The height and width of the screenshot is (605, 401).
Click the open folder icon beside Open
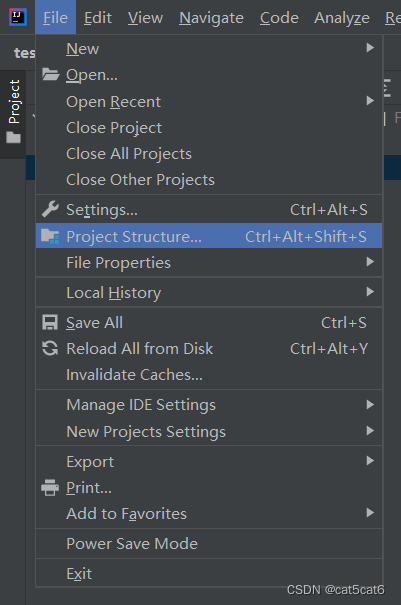tap(50, 74)
